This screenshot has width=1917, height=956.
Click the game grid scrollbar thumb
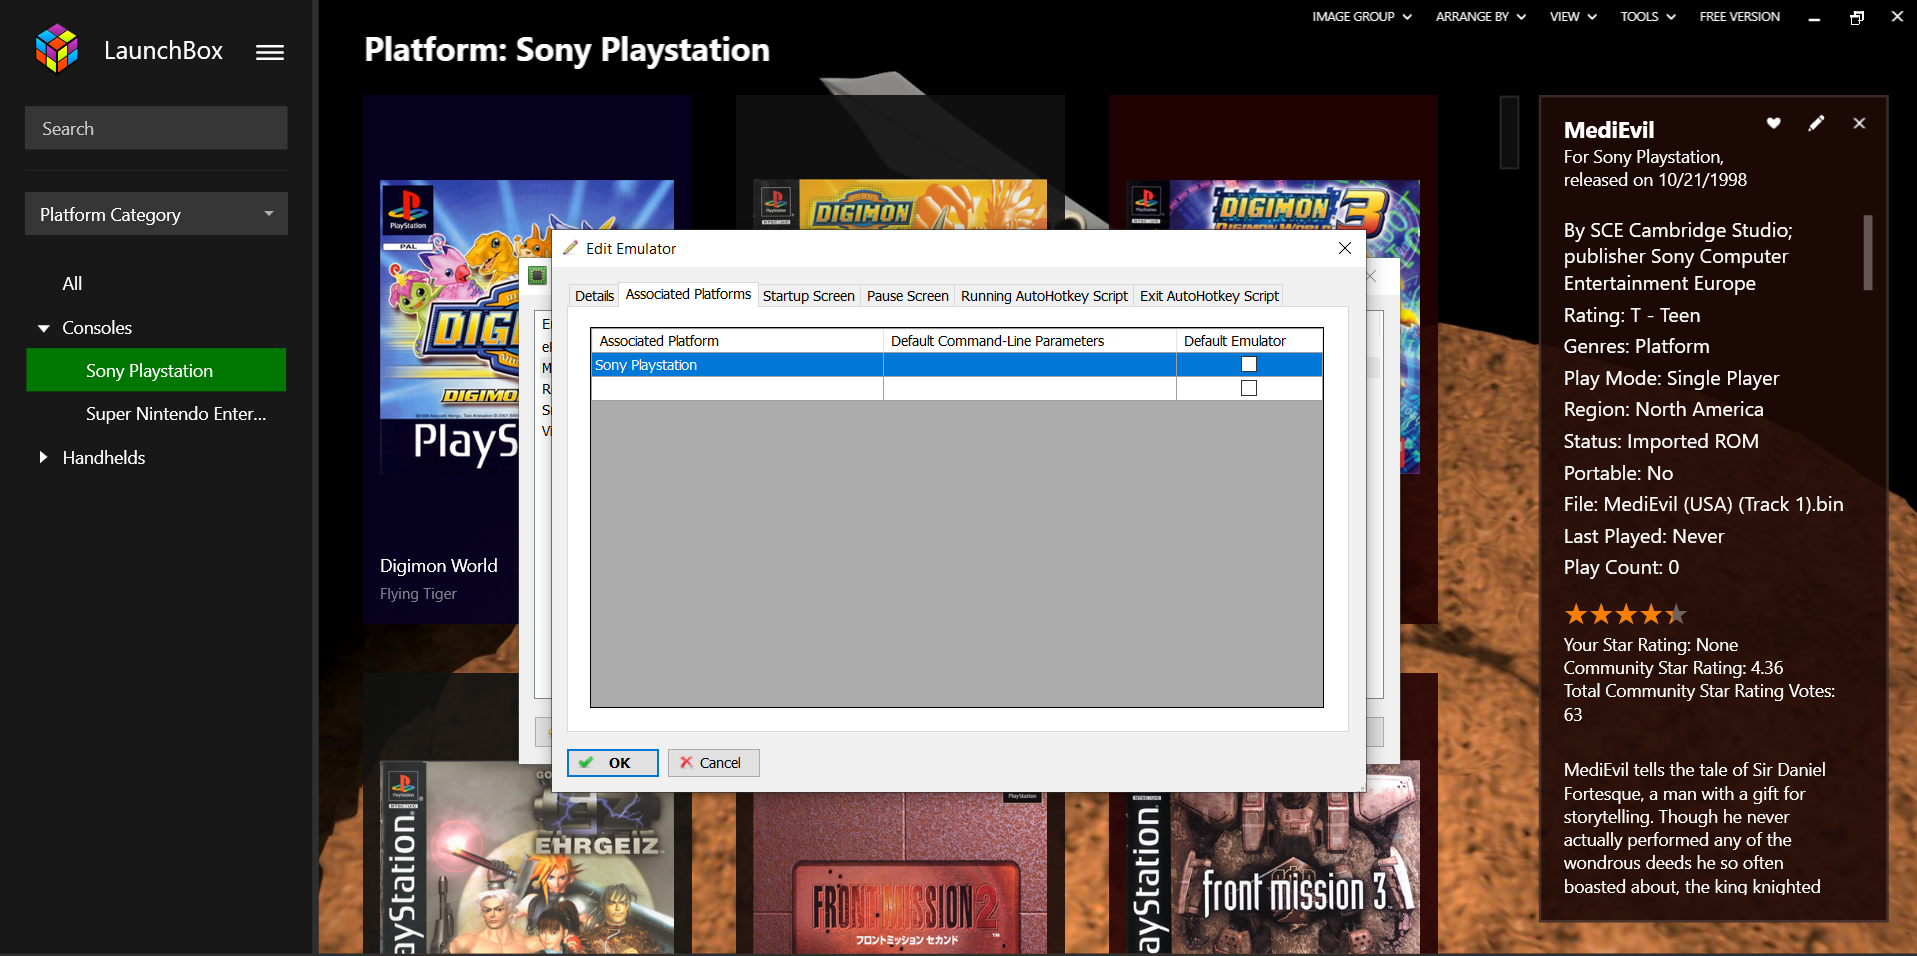(x=1509, y=132)
